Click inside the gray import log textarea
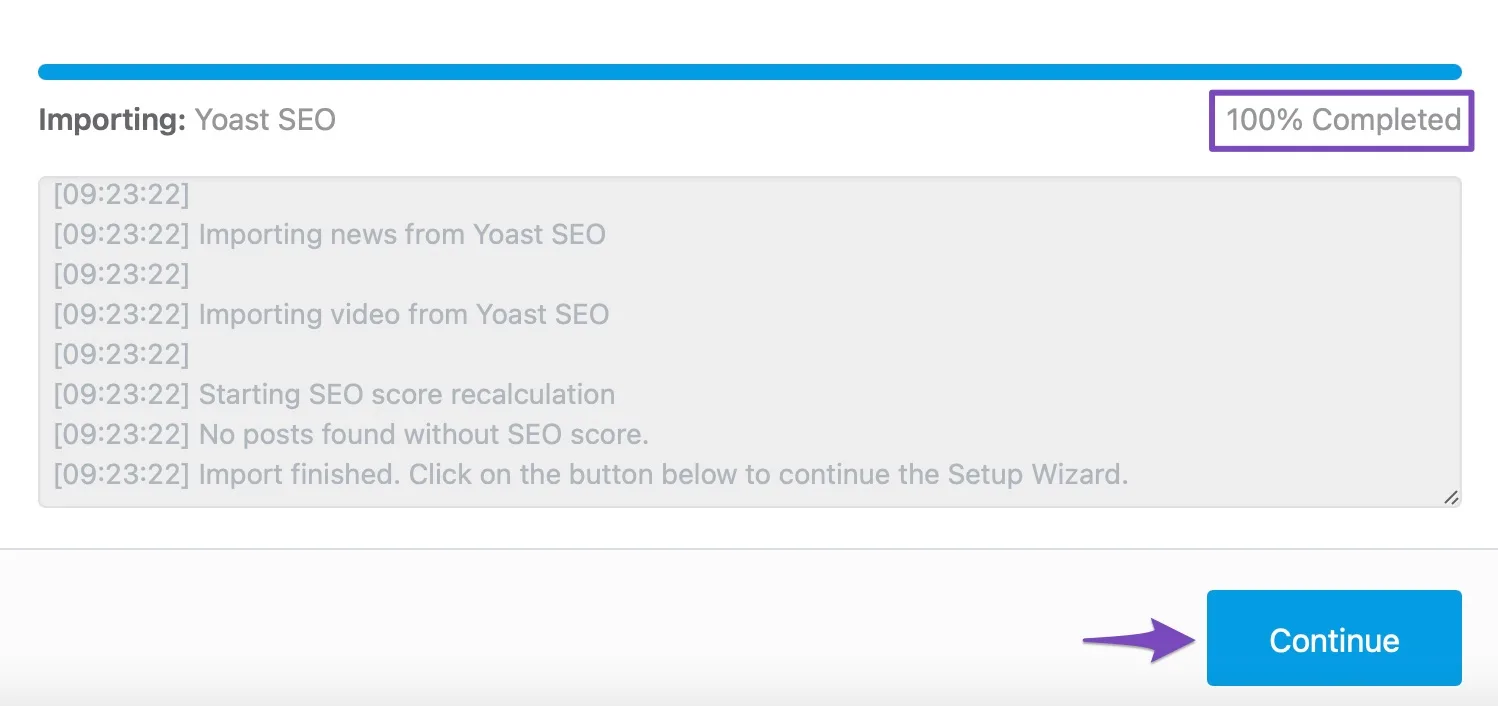 click(x=750, y=342)
